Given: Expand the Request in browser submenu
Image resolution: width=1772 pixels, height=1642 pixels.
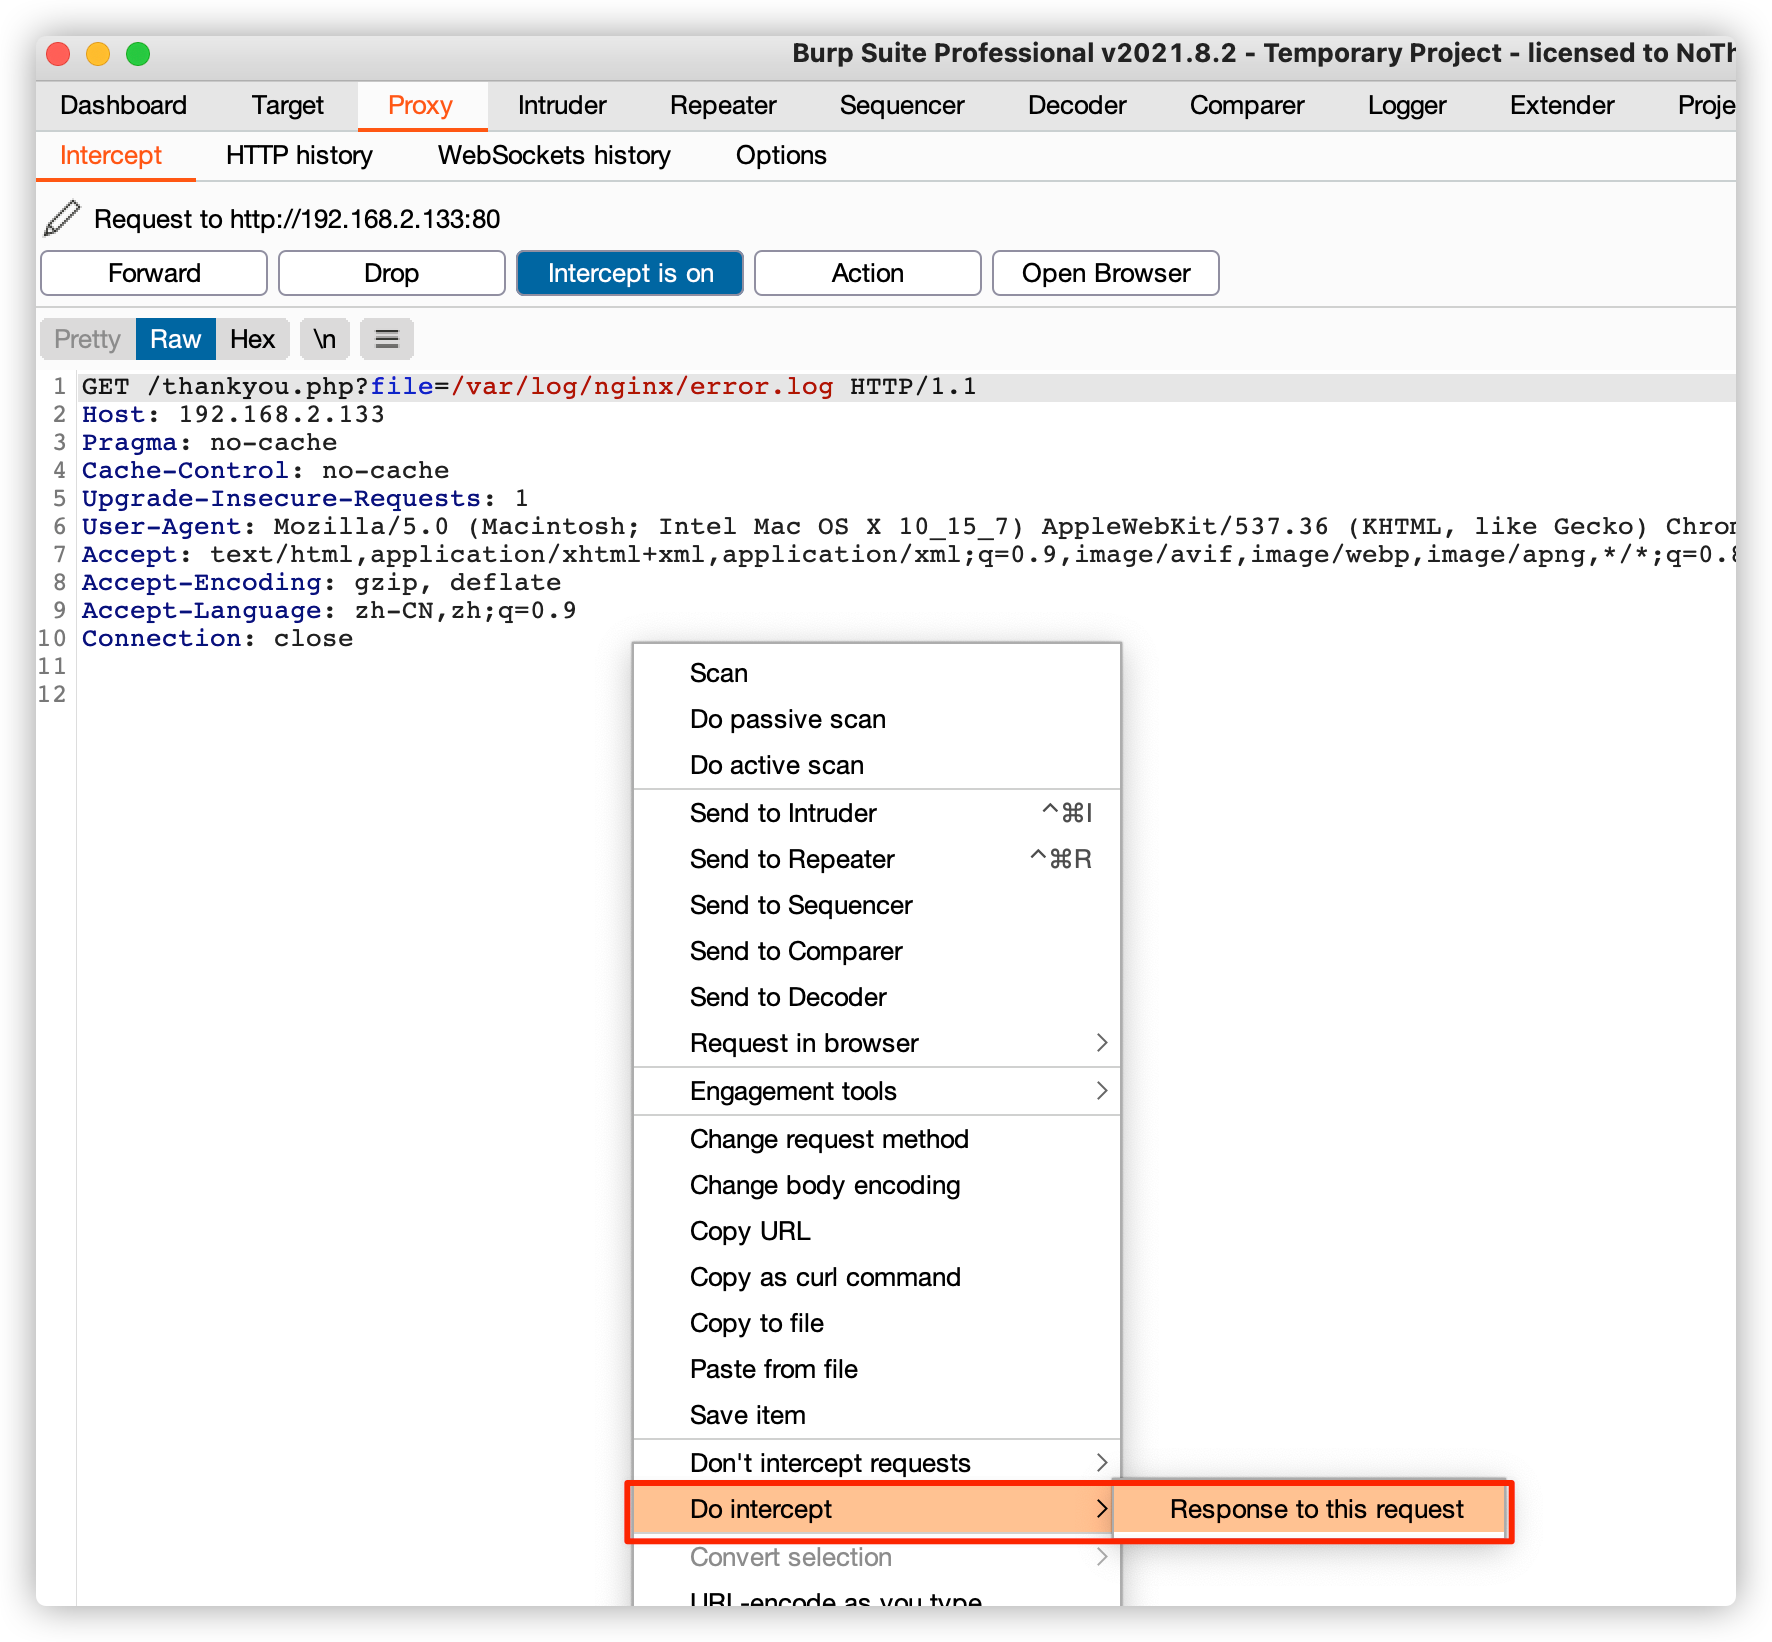Looking at the screenshot, I should pyautogui.click(x=877, y=1043).
